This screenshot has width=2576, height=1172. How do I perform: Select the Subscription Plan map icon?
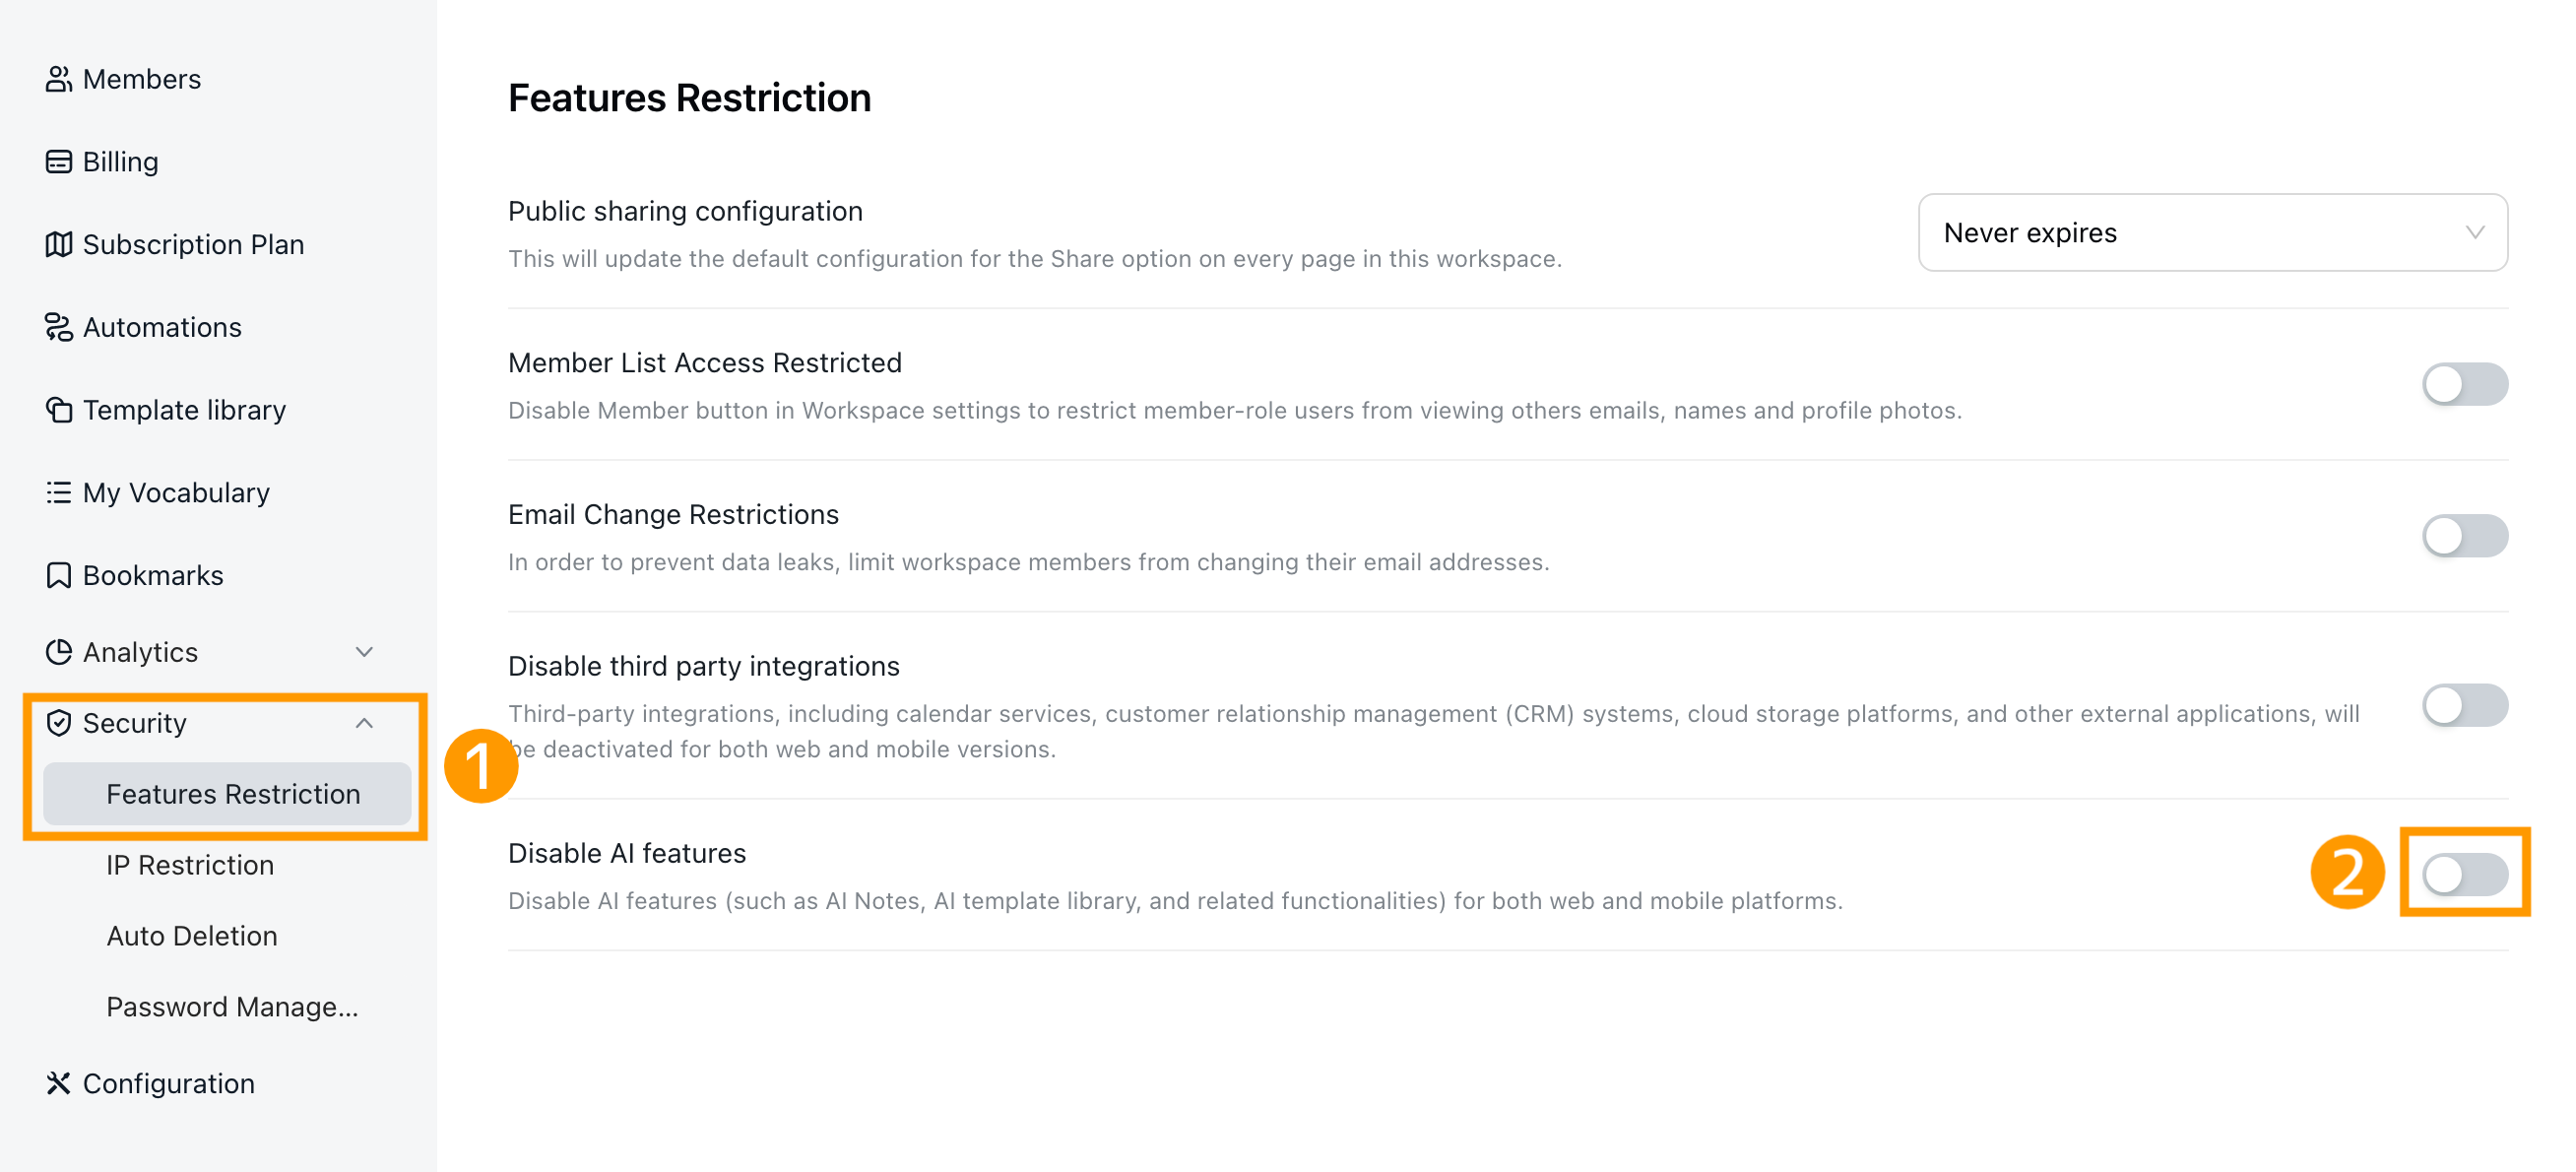(58, 244)
